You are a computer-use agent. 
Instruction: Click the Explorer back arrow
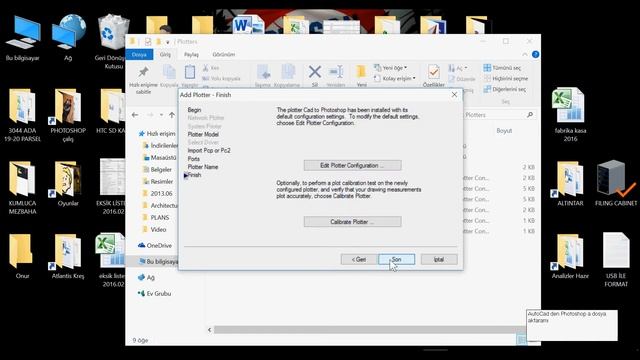tap(135, 115)
